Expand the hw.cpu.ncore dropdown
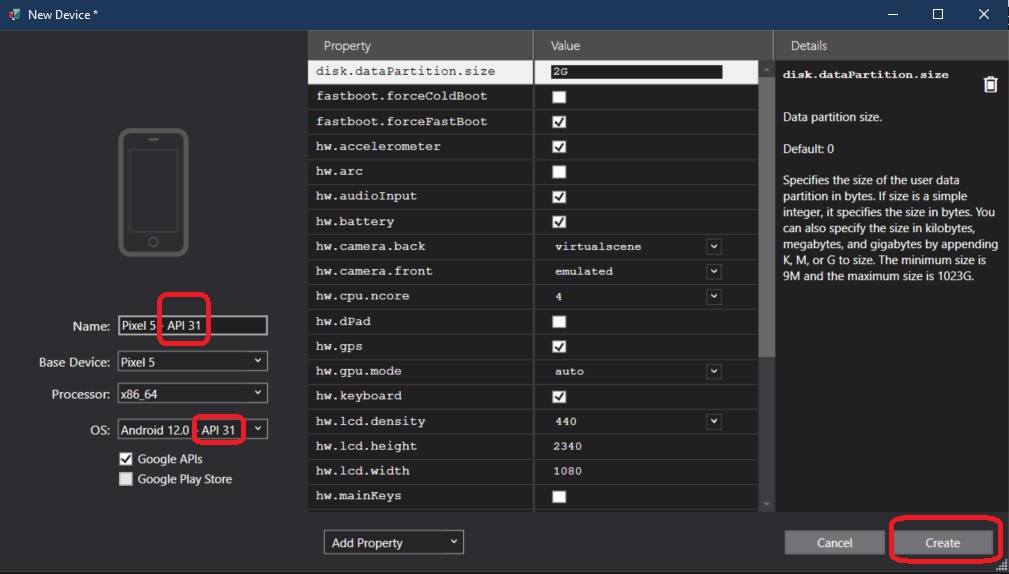 pos(714,297)
